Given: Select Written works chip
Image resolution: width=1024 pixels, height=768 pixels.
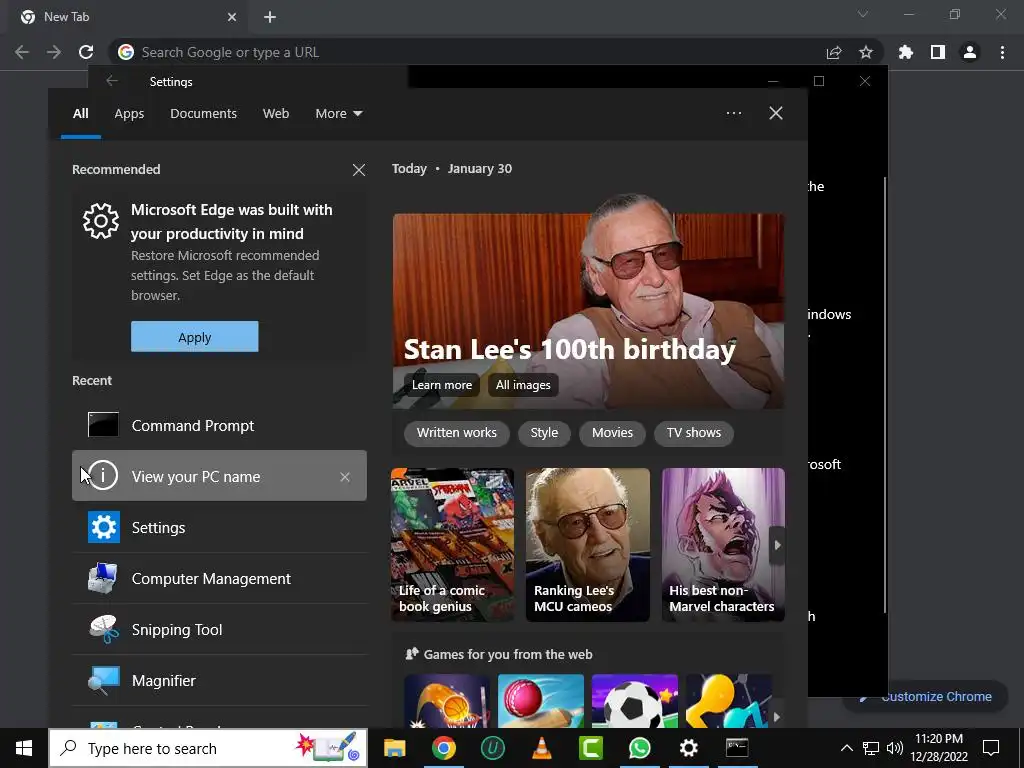Looking at the screenshot, I should (456, 432).
